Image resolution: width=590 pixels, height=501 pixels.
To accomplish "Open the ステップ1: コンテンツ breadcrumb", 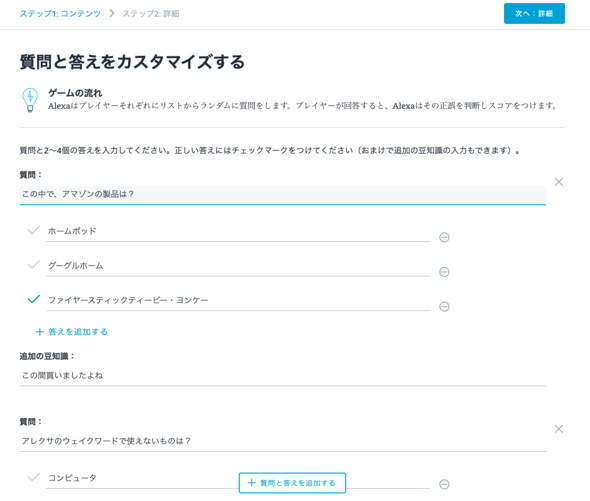I will click(x=60, y=14).
